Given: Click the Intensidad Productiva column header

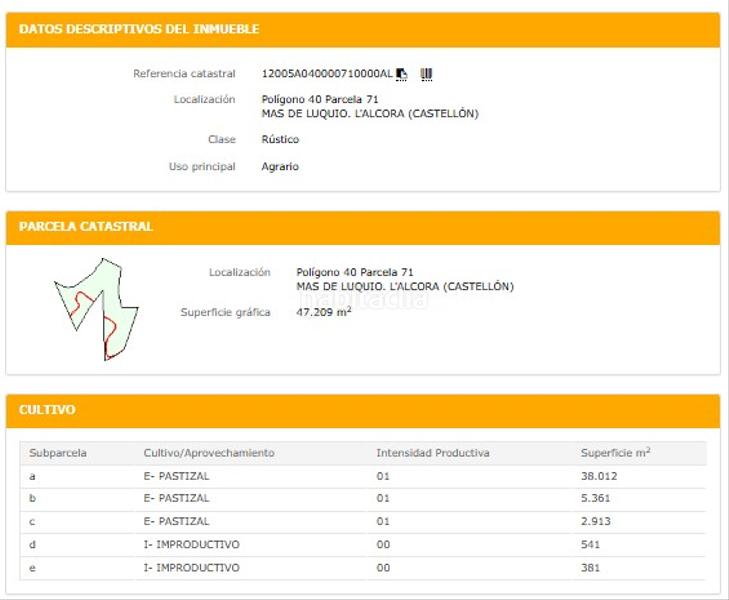Looking at the screenshot, I should tap(432, 453).
